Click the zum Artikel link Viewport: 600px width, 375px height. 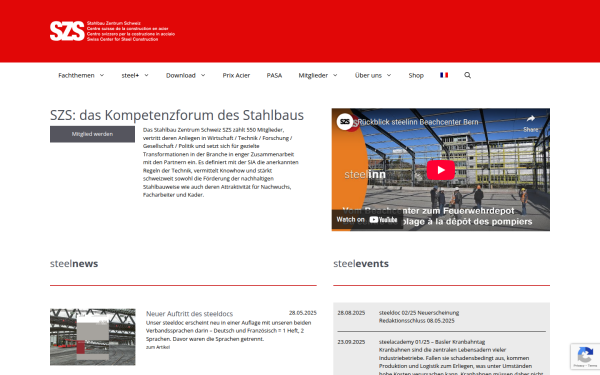point(158,347)
